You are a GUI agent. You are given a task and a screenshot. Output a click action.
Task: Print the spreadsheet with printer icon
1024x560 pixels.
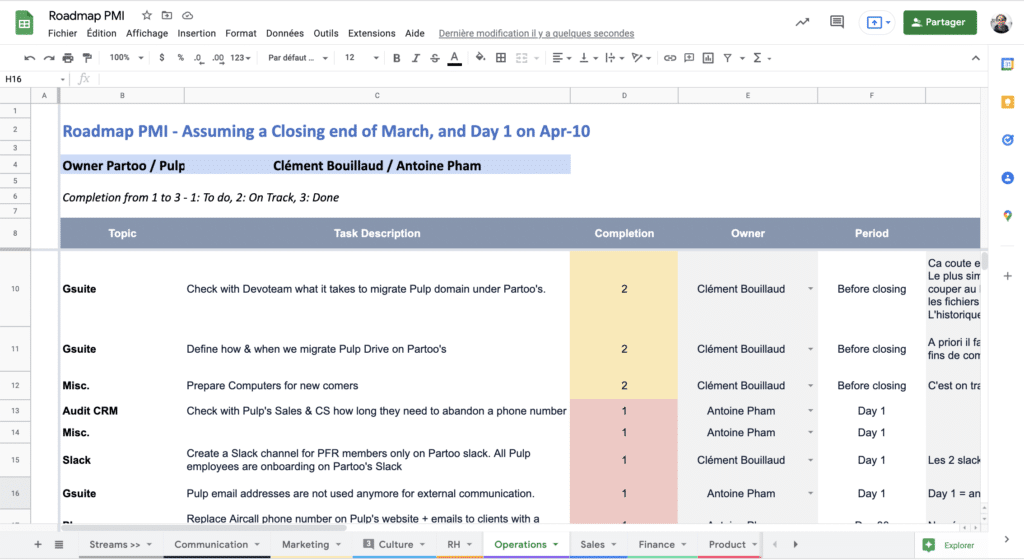coord(68,58)
